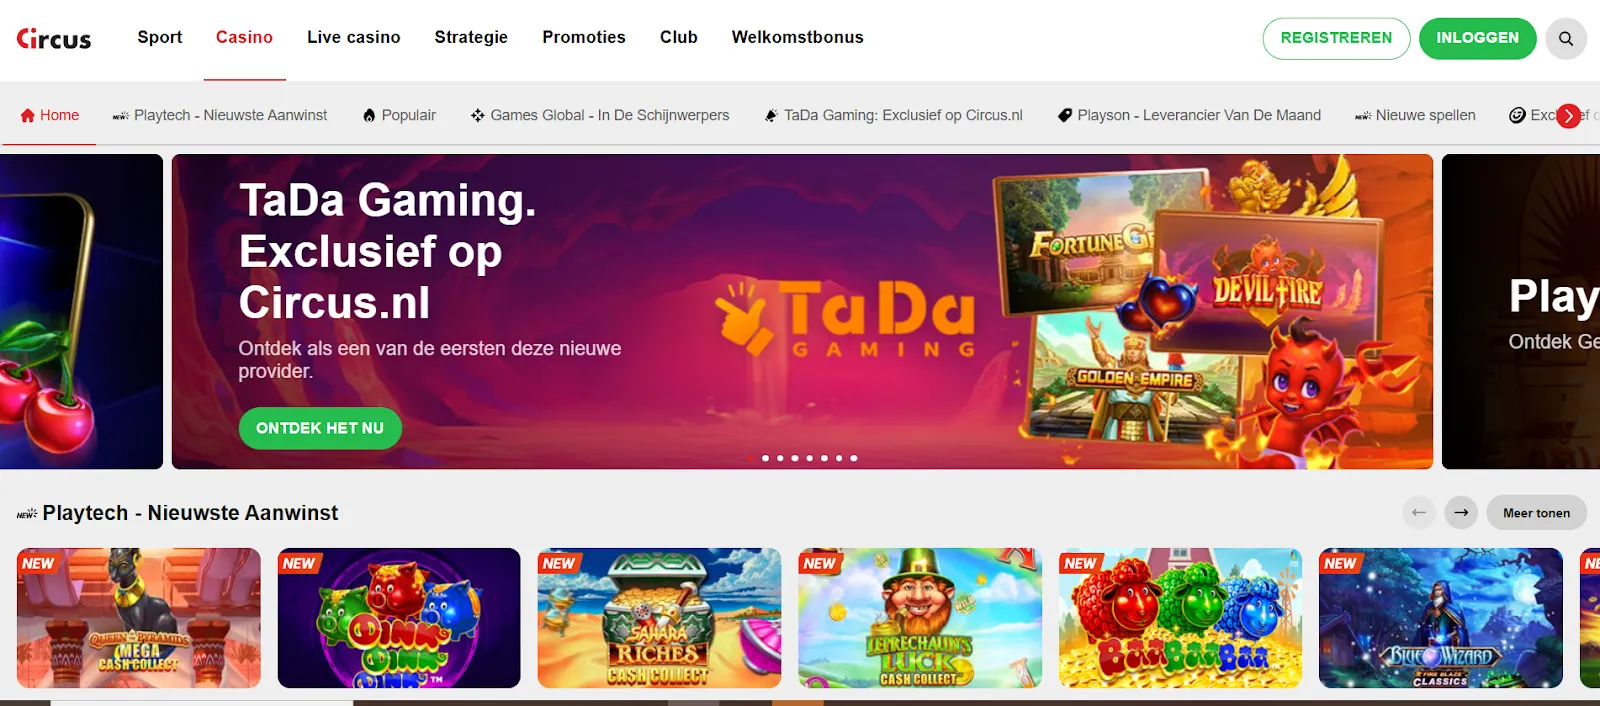Open the Populair category with flame icon
This screenshot has height=706, width=1600.
399,115
